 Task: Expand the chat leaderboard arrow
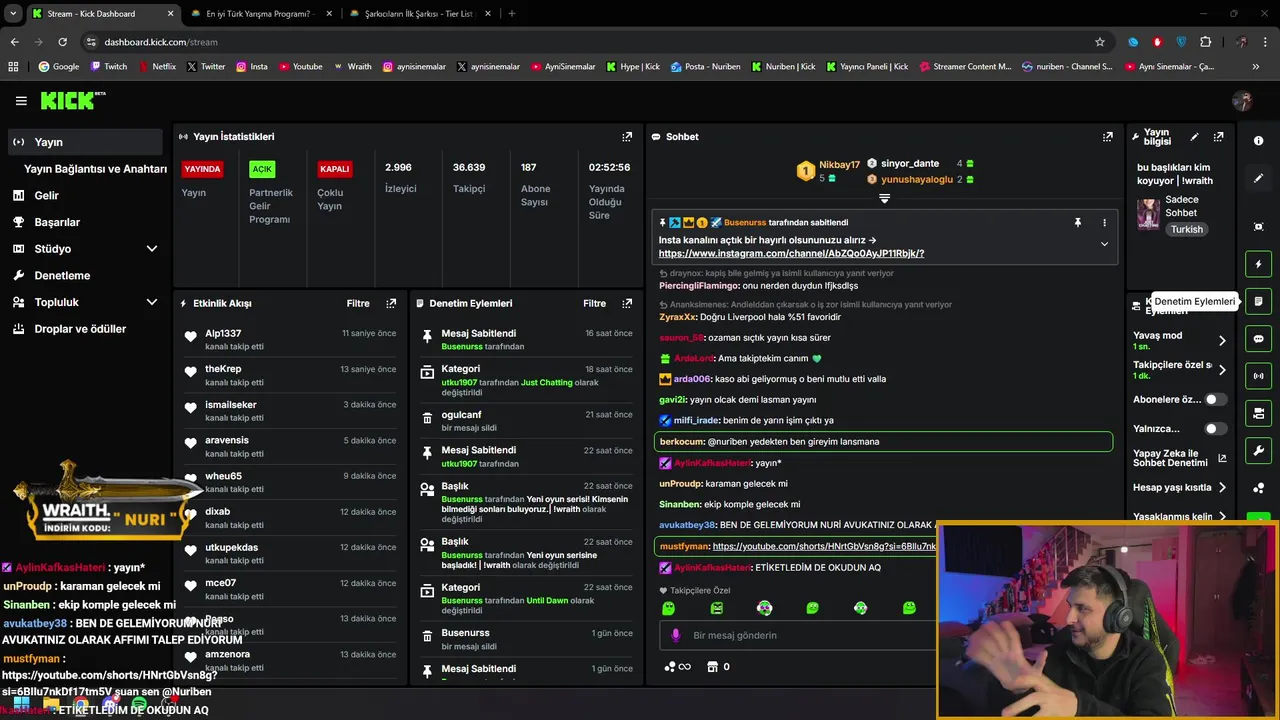point(884,198)
